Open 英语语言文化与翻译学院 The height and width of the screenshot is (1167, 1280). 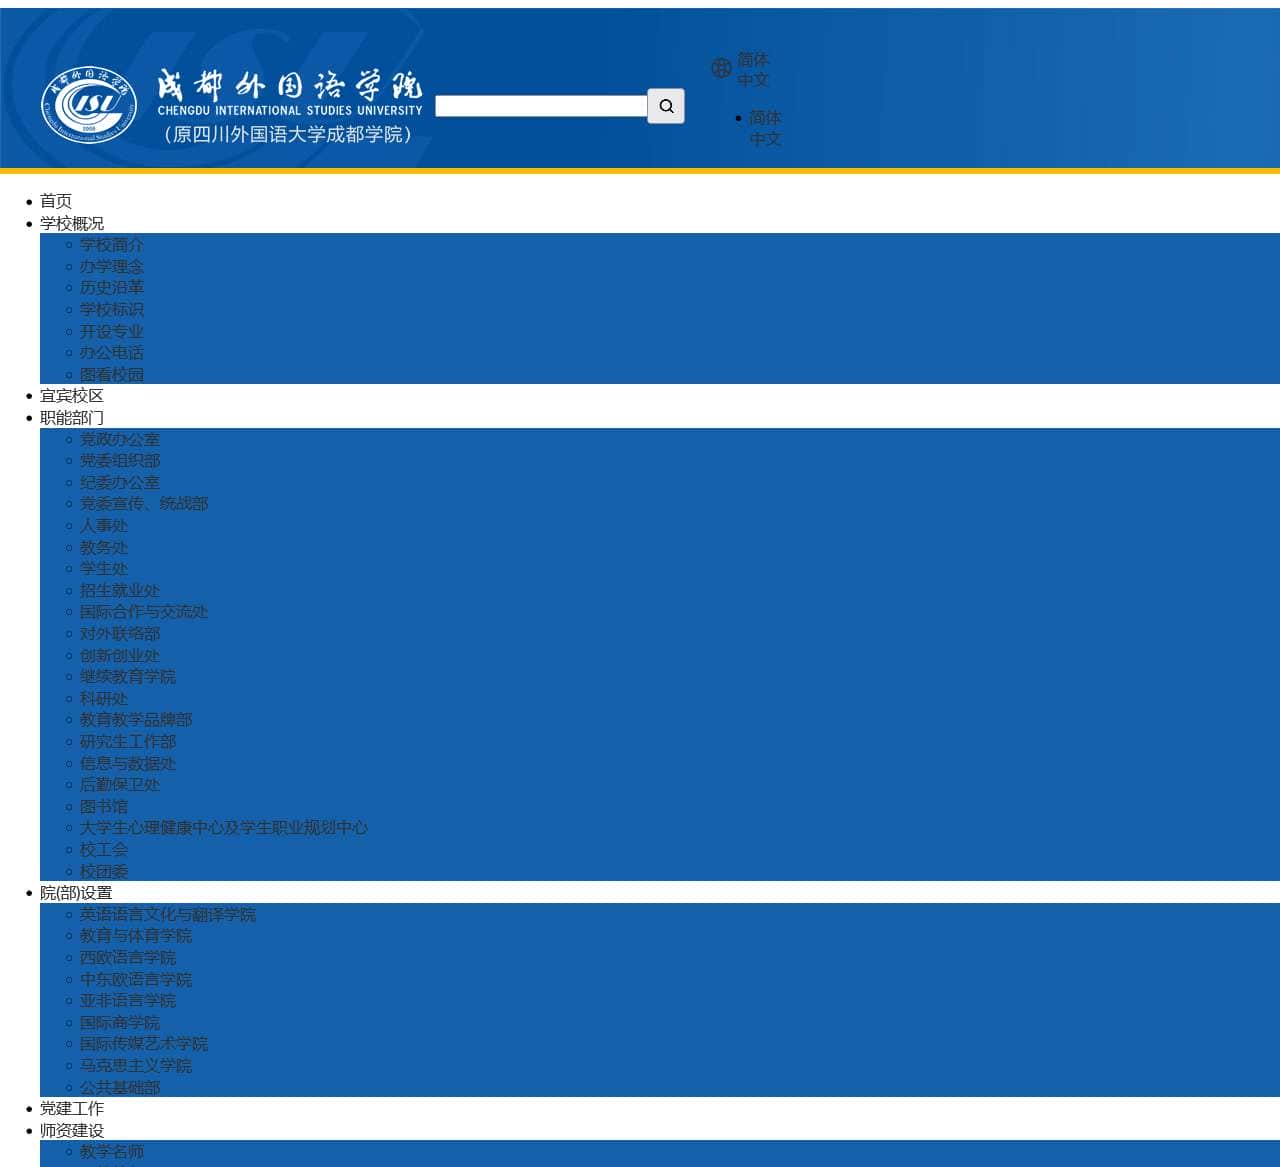[168, 915]
